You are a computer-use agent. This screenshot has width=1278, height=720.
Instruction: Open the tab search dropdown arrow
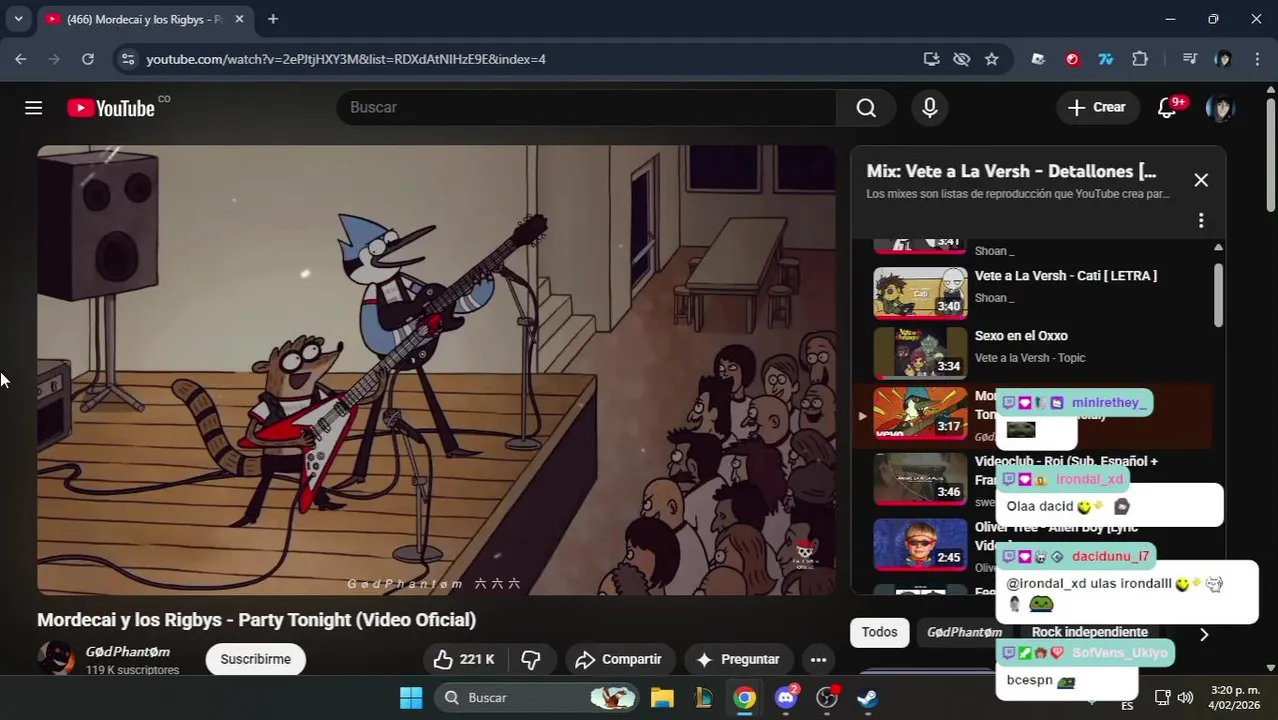(x=18, y=19)
